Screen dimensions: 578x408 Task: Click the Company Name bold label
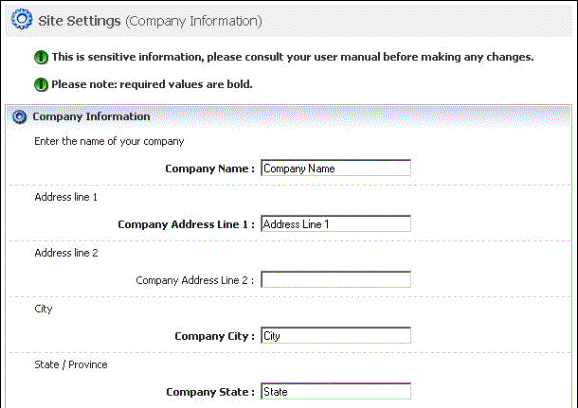coord(210,169)
